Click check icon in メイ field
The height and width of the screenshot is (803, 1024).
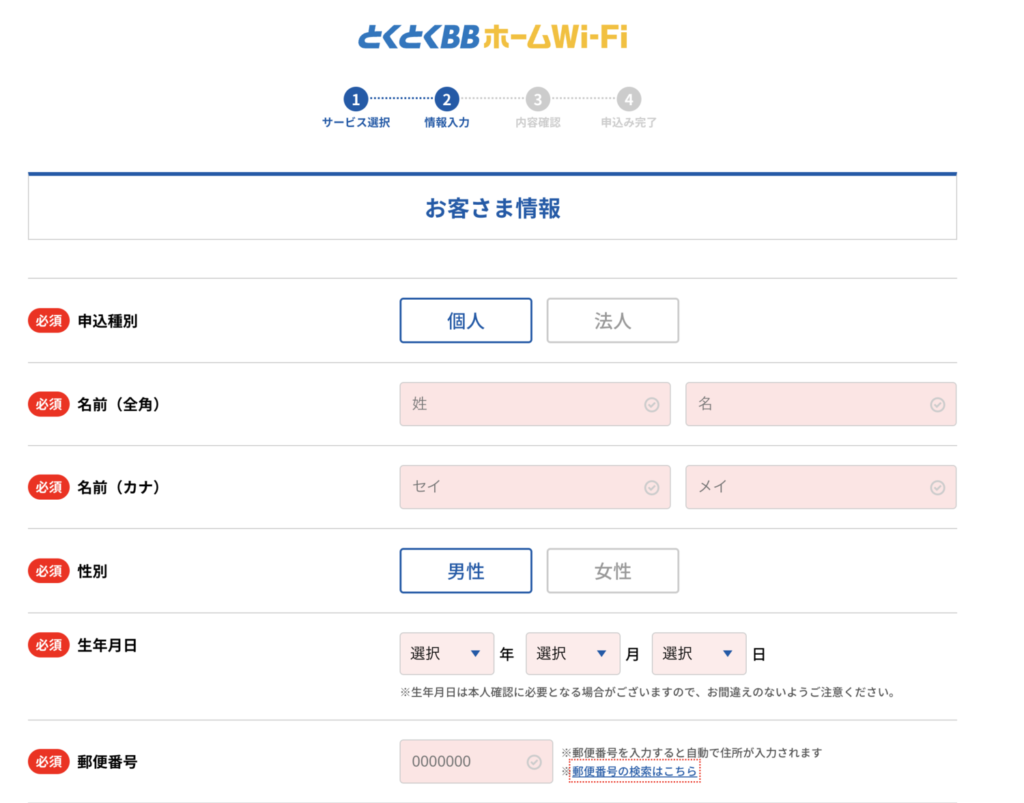coord(937,488)
